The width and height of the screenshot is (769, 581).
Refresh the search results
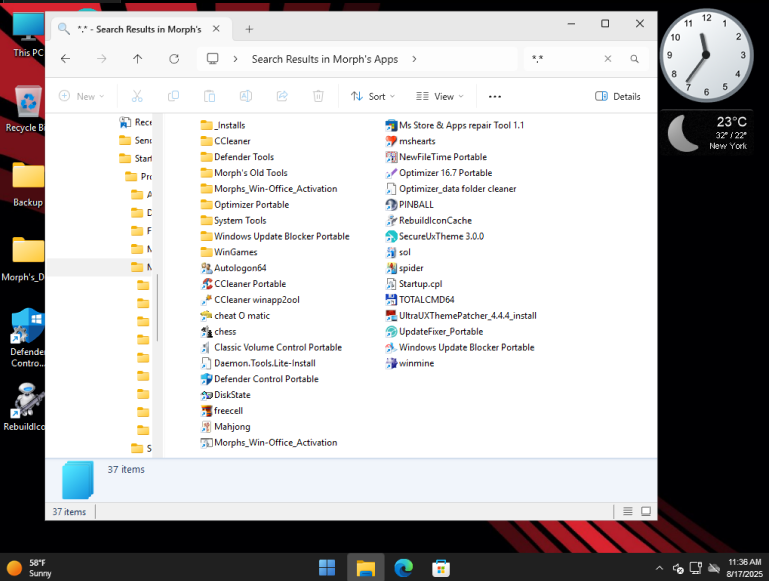tap(174, 59)
